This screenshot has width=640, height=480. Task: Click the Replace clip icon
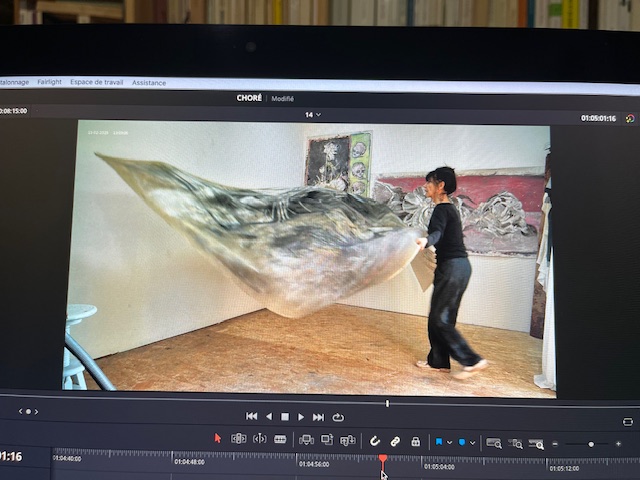coord(347,440)
